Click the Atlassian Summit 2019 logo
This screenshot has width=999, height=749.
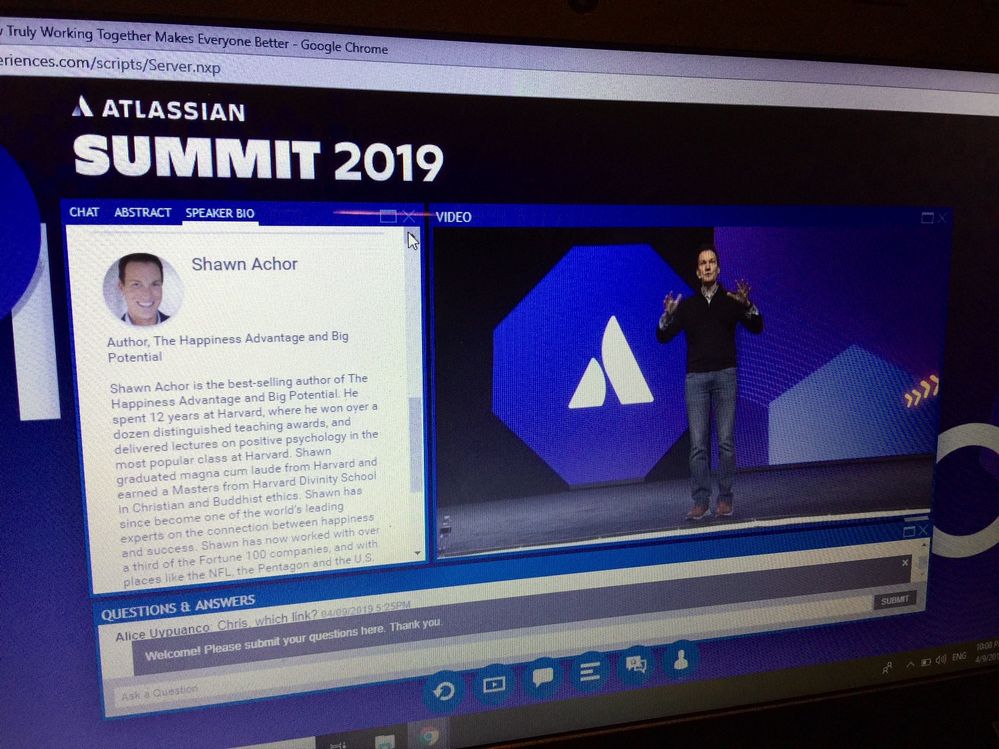coord(257,138)
